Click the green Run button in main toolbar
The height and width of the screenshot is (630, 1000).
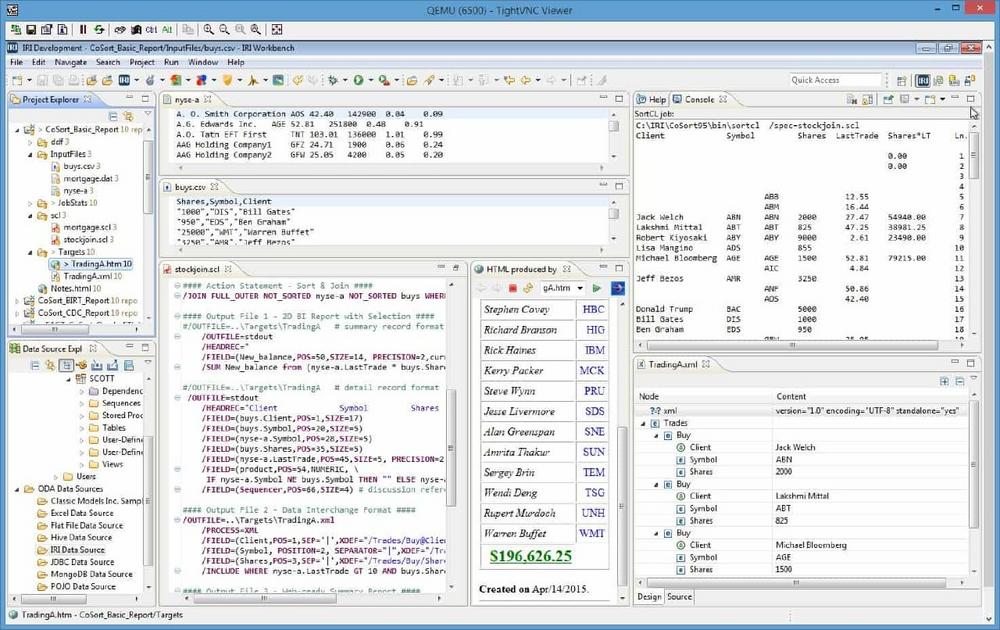[358, 80]
